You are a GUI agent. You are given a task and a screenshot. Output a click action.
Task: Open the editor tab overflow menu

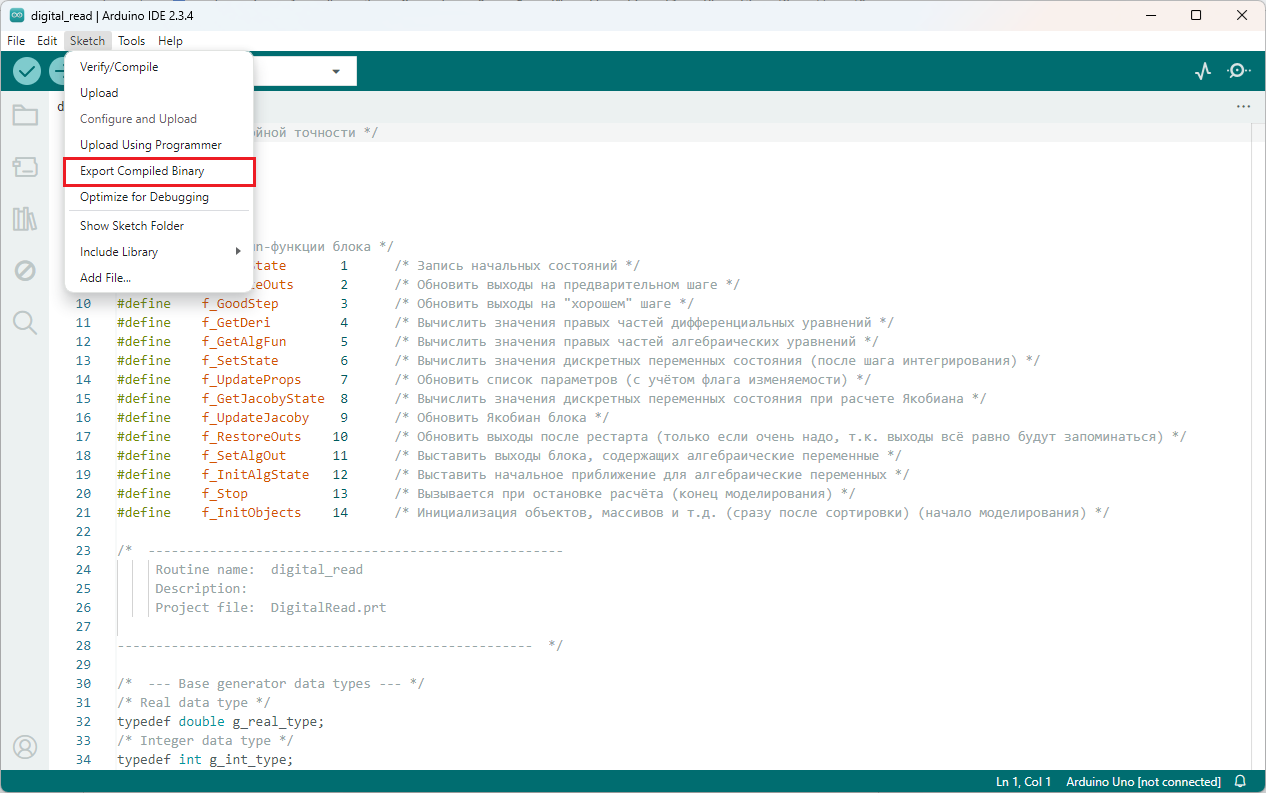pyautogui.click(x=1243, y=106)
